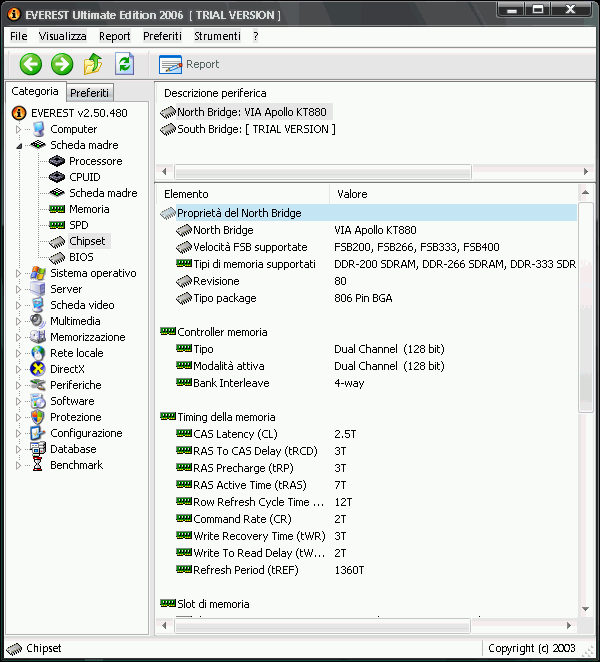Click the Periferiche devices icon

click(x=38, y=385)
